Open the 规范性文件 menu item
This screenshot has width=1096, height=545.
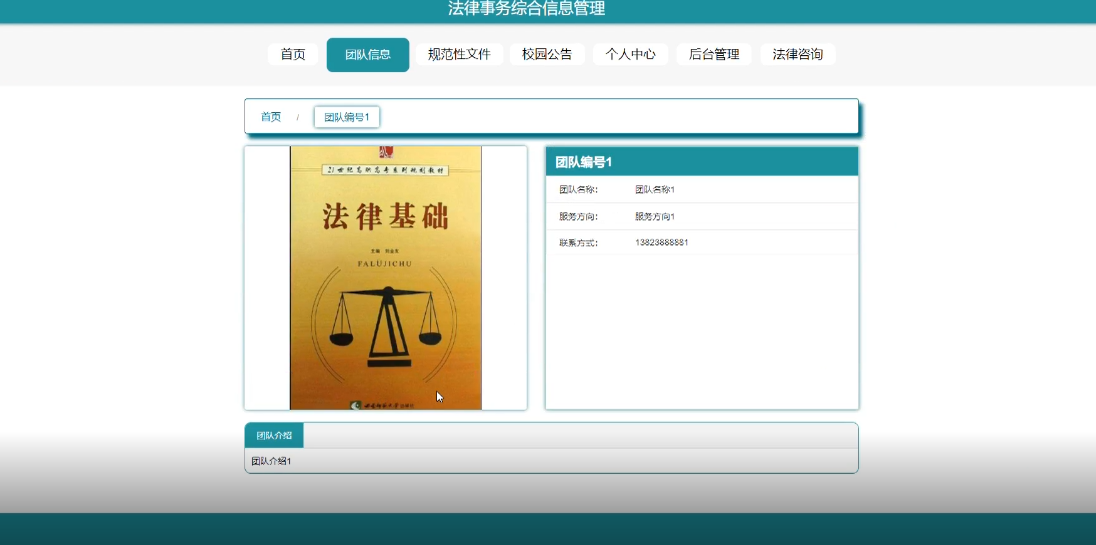[459, 54]
